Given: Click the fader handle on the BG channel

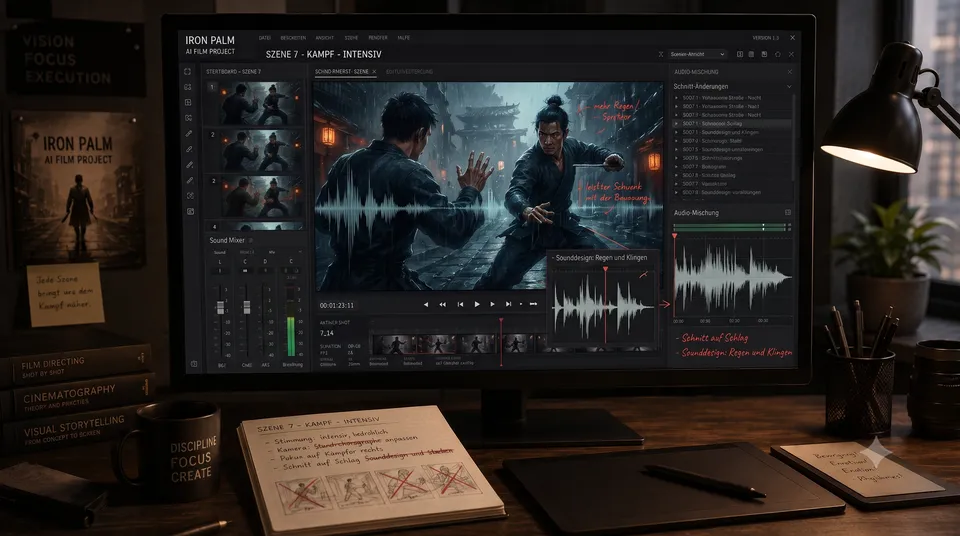Looking at the screenshot, I should coord(220,308).
